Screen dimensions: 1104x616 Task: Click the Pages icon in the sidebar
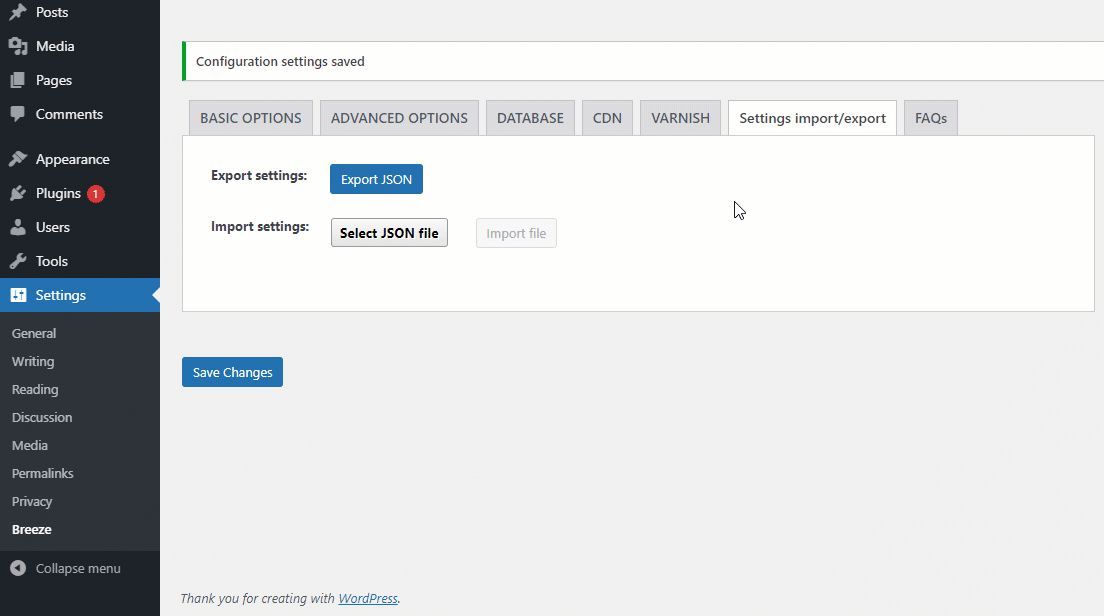point(18,80)
